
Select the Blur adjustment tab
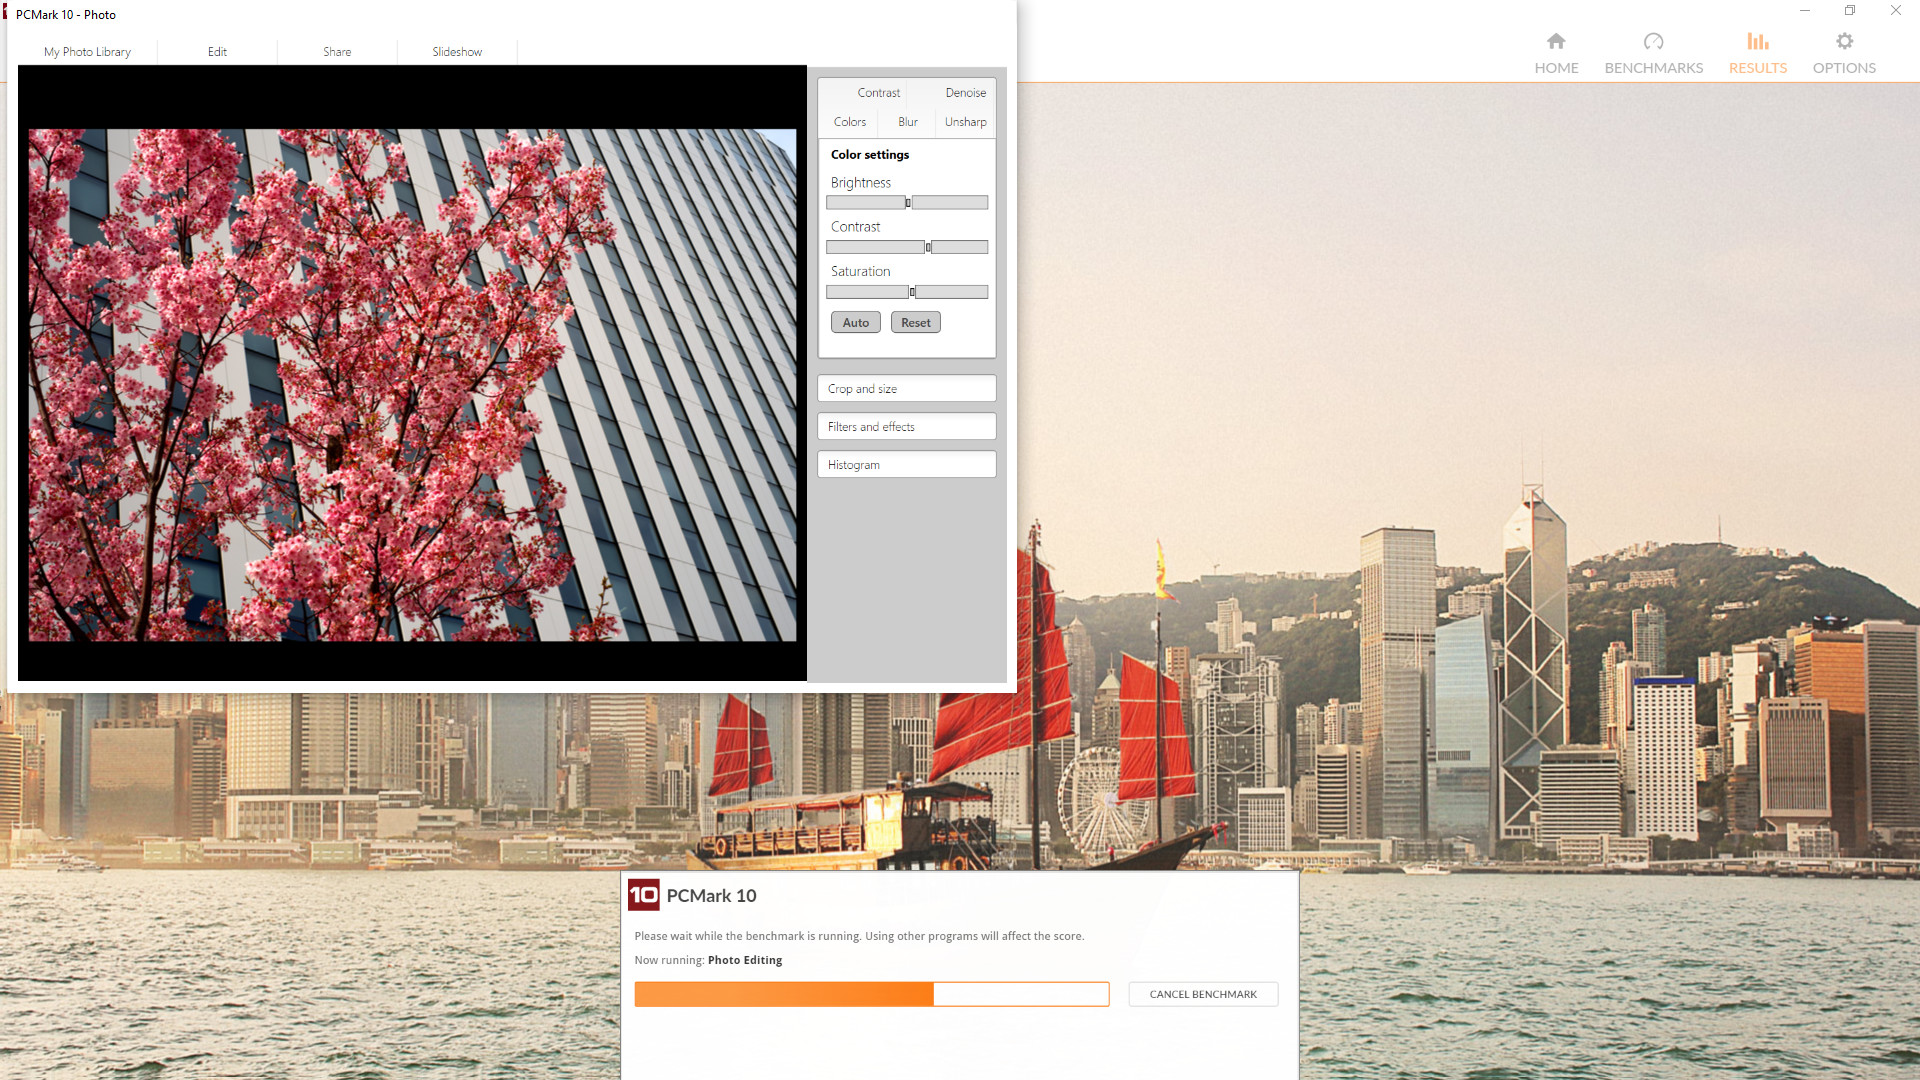coord(907,121)
